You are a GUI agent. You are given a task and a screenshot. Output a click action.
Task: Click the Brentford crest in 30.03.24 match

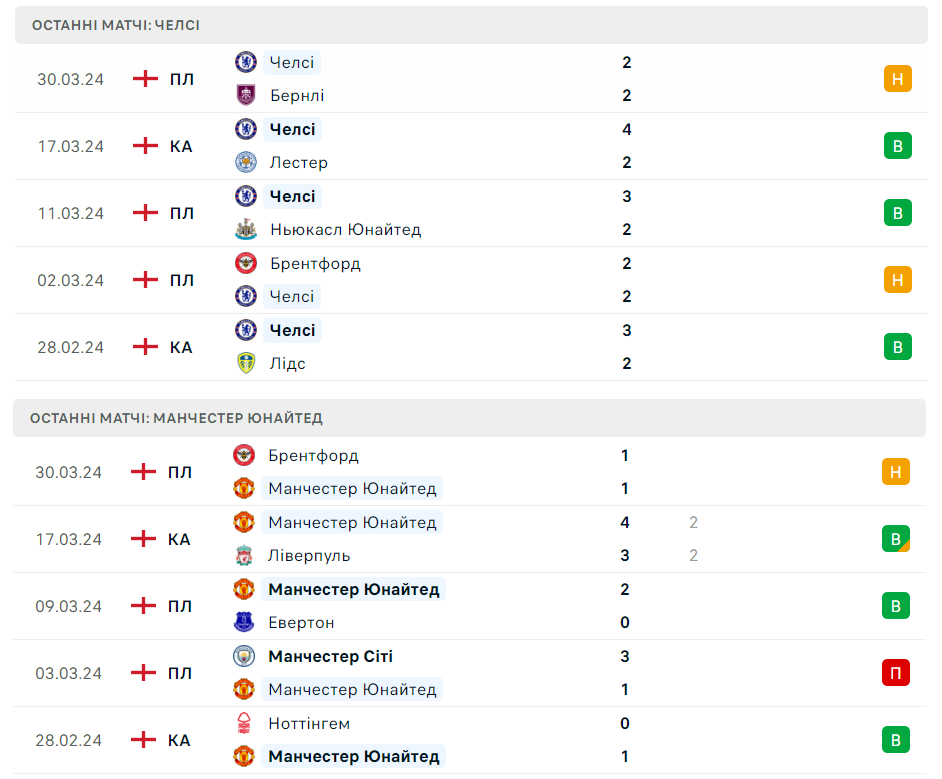[244, 455]
